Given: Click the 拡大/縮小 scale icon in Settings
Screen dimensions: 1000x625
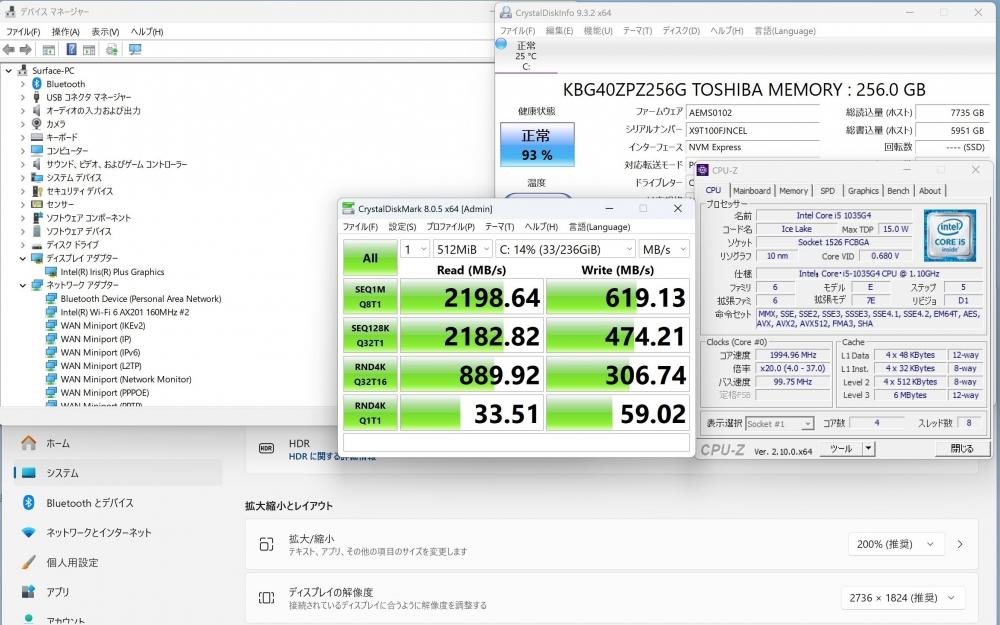Looking at the screenshot, I should click(x=266, y=544).
